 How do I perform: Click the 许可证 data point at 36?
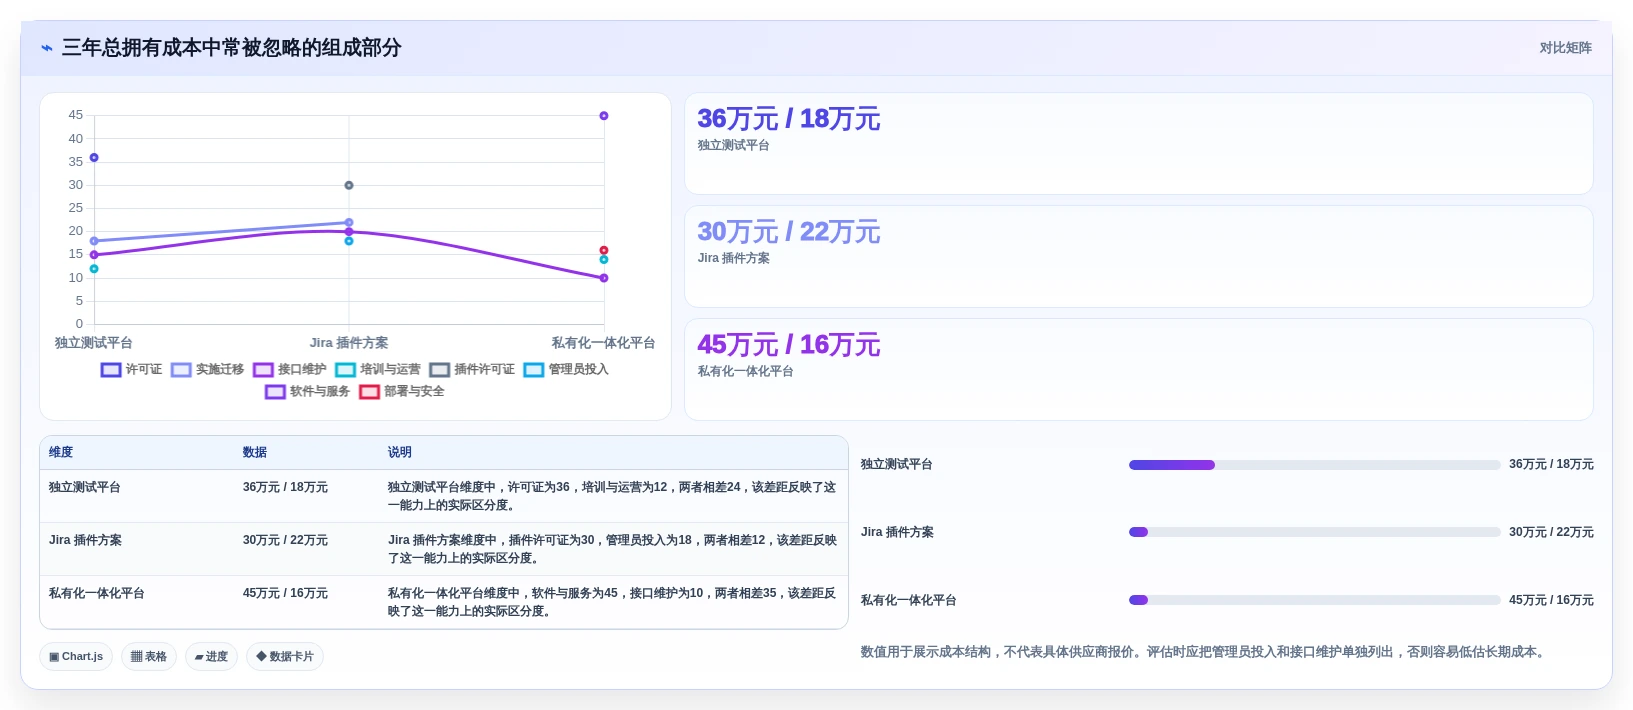coord(94,158)
